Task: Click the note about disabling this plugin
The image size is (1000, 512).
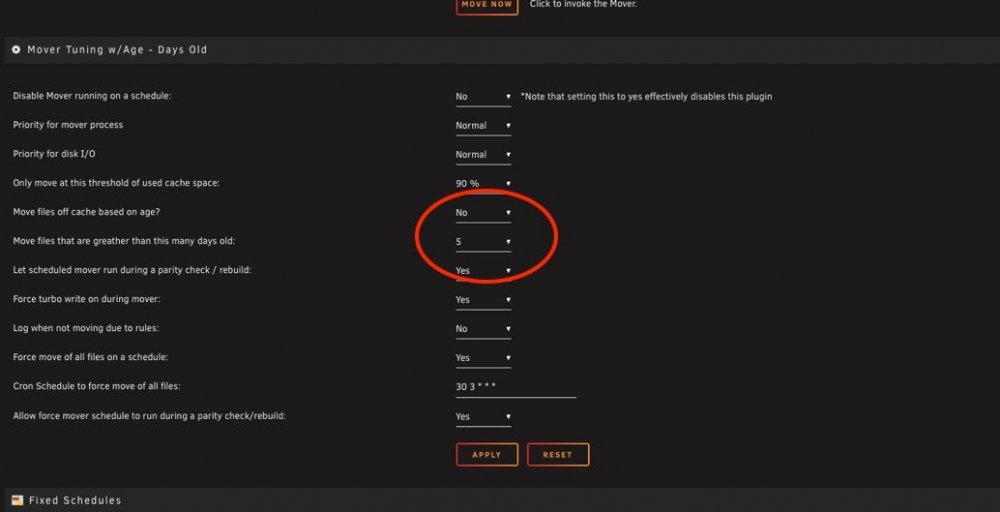Action: tap(646, 97)
